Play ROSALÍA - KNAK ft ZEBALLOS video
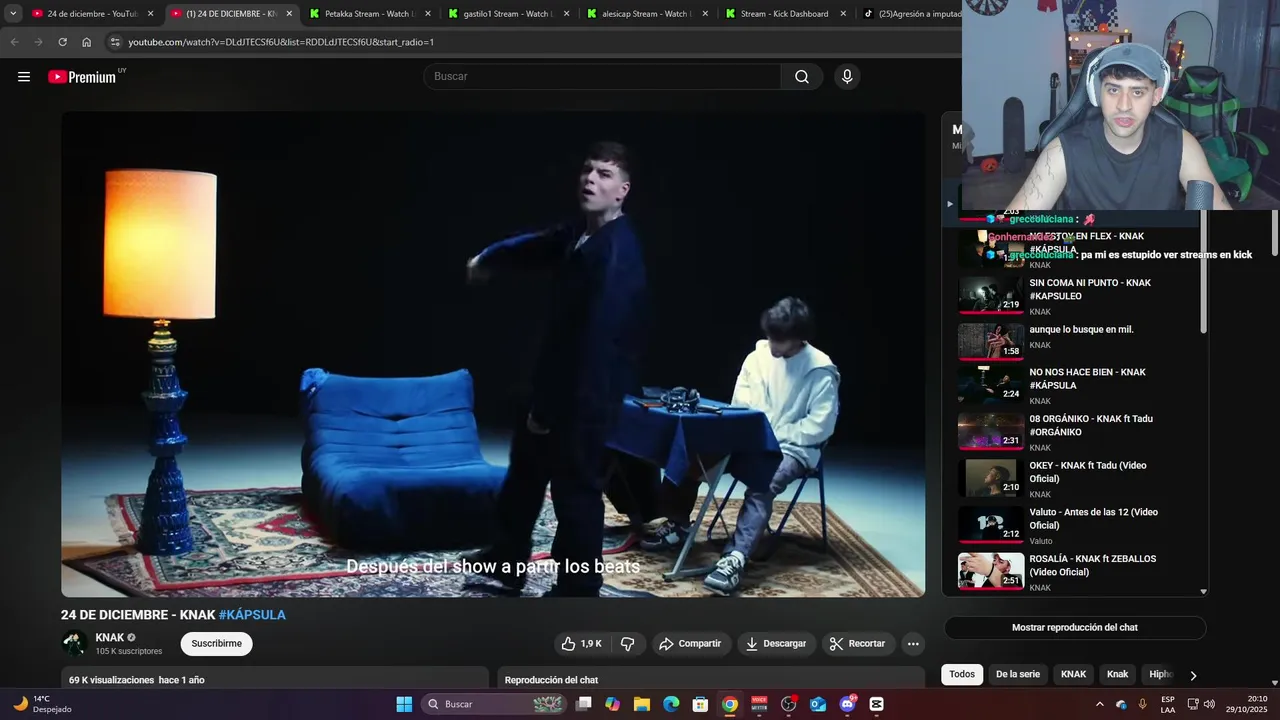The image size is (1280, 720). 1075,572
